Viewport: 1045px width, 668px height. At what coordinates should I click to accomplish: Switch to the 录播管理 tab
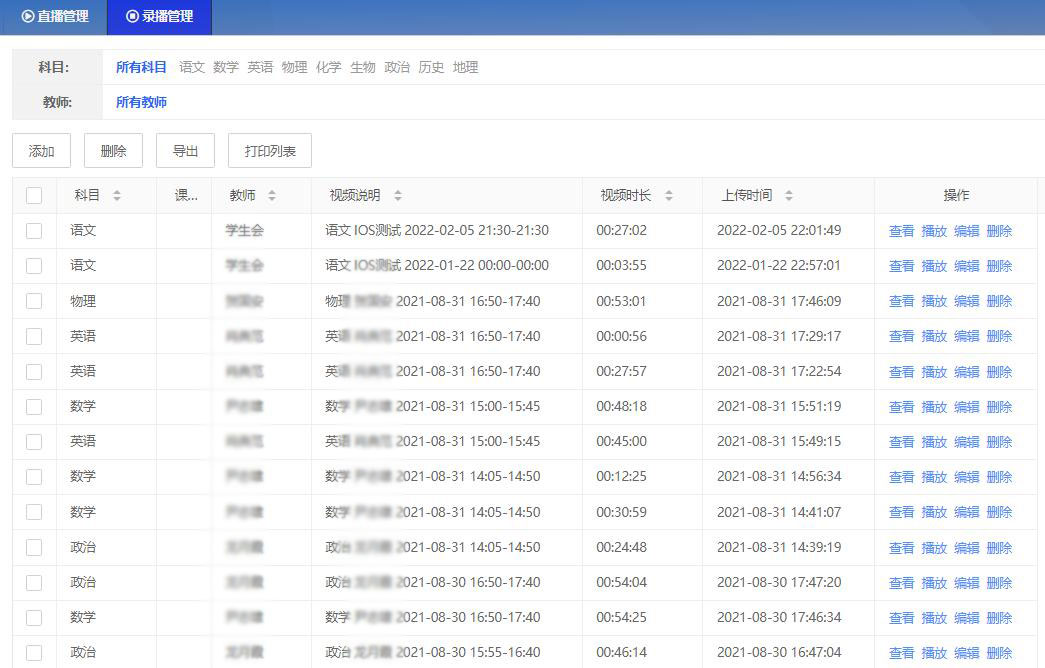point(160,17)
